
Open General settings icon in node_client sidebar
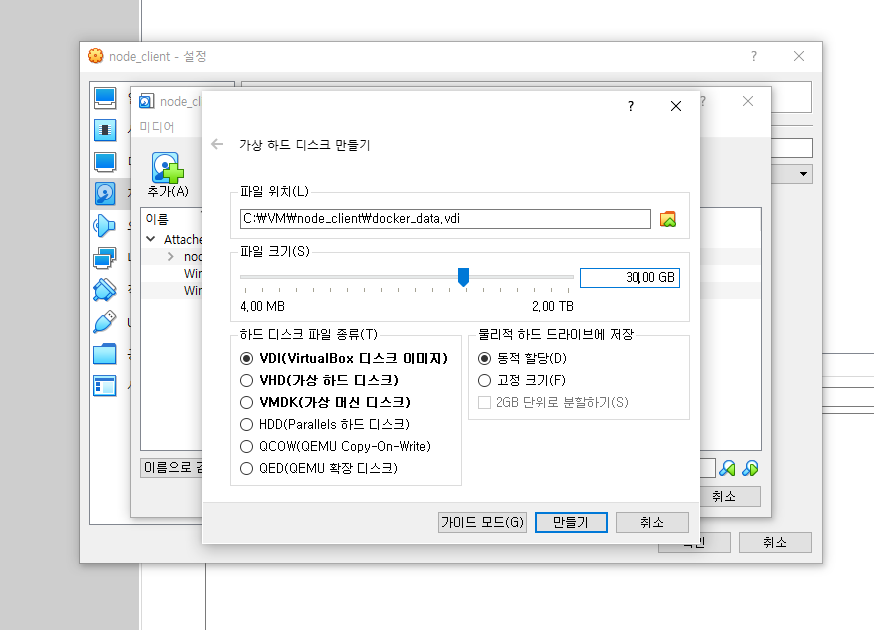click(105, 98)
